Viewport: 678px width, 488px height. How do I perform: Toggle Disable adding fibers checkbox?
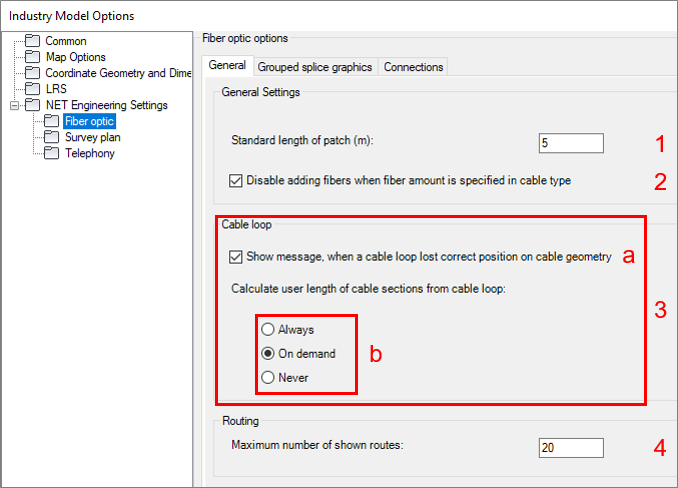pos(236,180)
